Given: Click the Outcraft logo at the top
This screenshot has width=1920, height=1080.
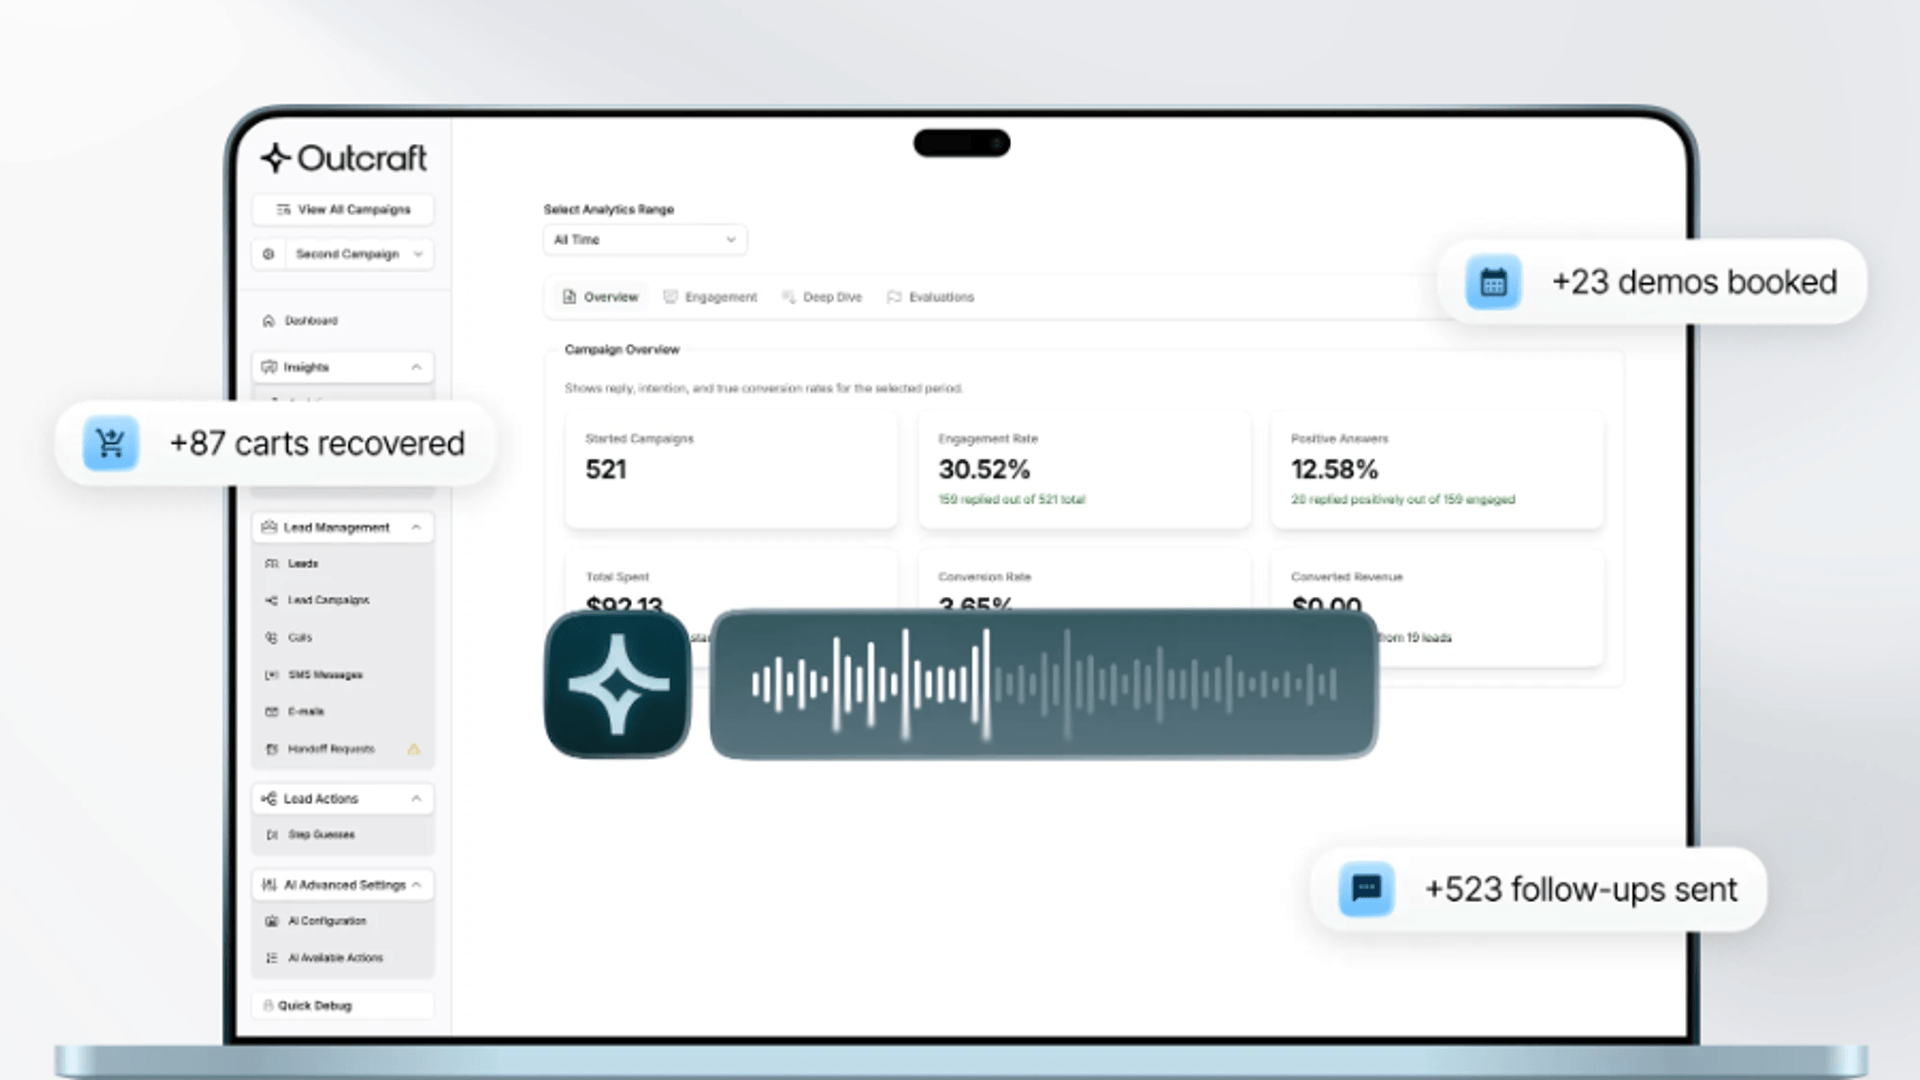Looking at the screenshot, I should (x=343, y=158).
